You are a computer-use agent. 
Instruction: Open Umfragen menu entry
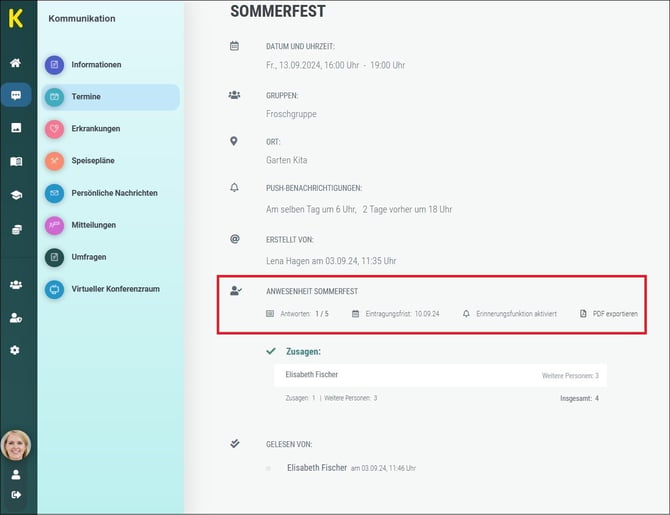click(110, 257)
